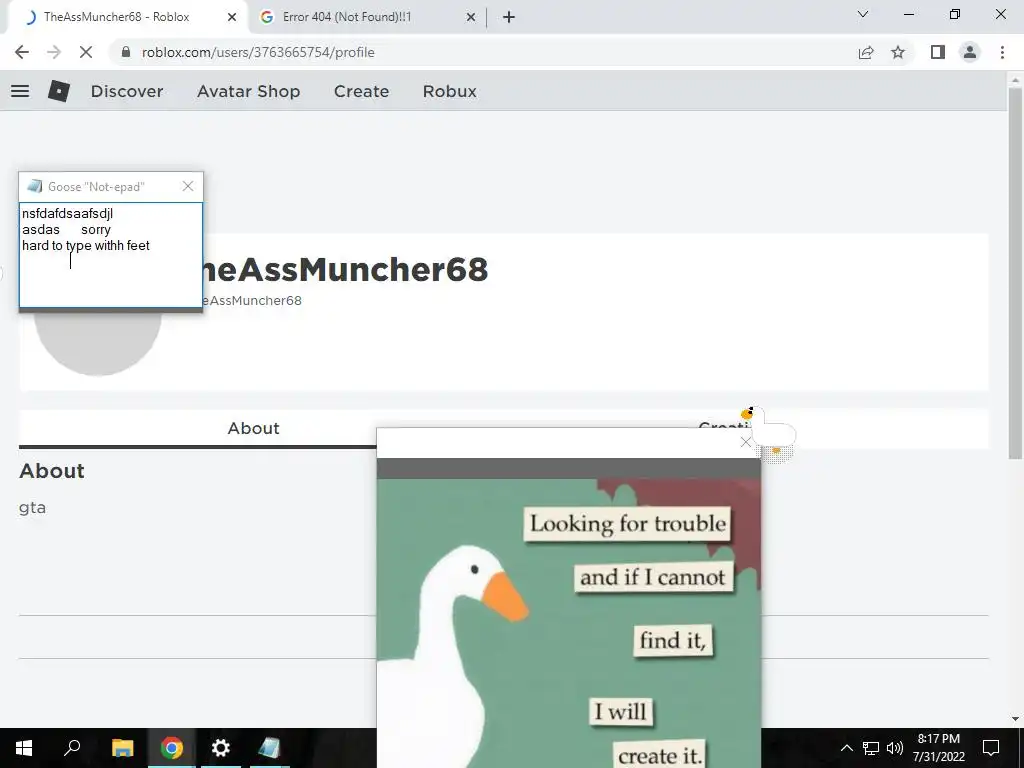Select the TheAssMuncher68 - Roblox tab

(x=127, y=17)
